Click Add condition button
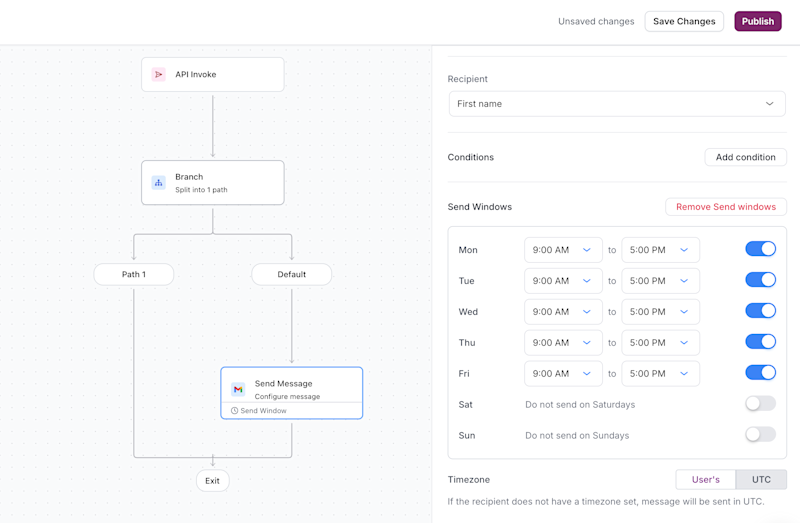 pos(745,157)
